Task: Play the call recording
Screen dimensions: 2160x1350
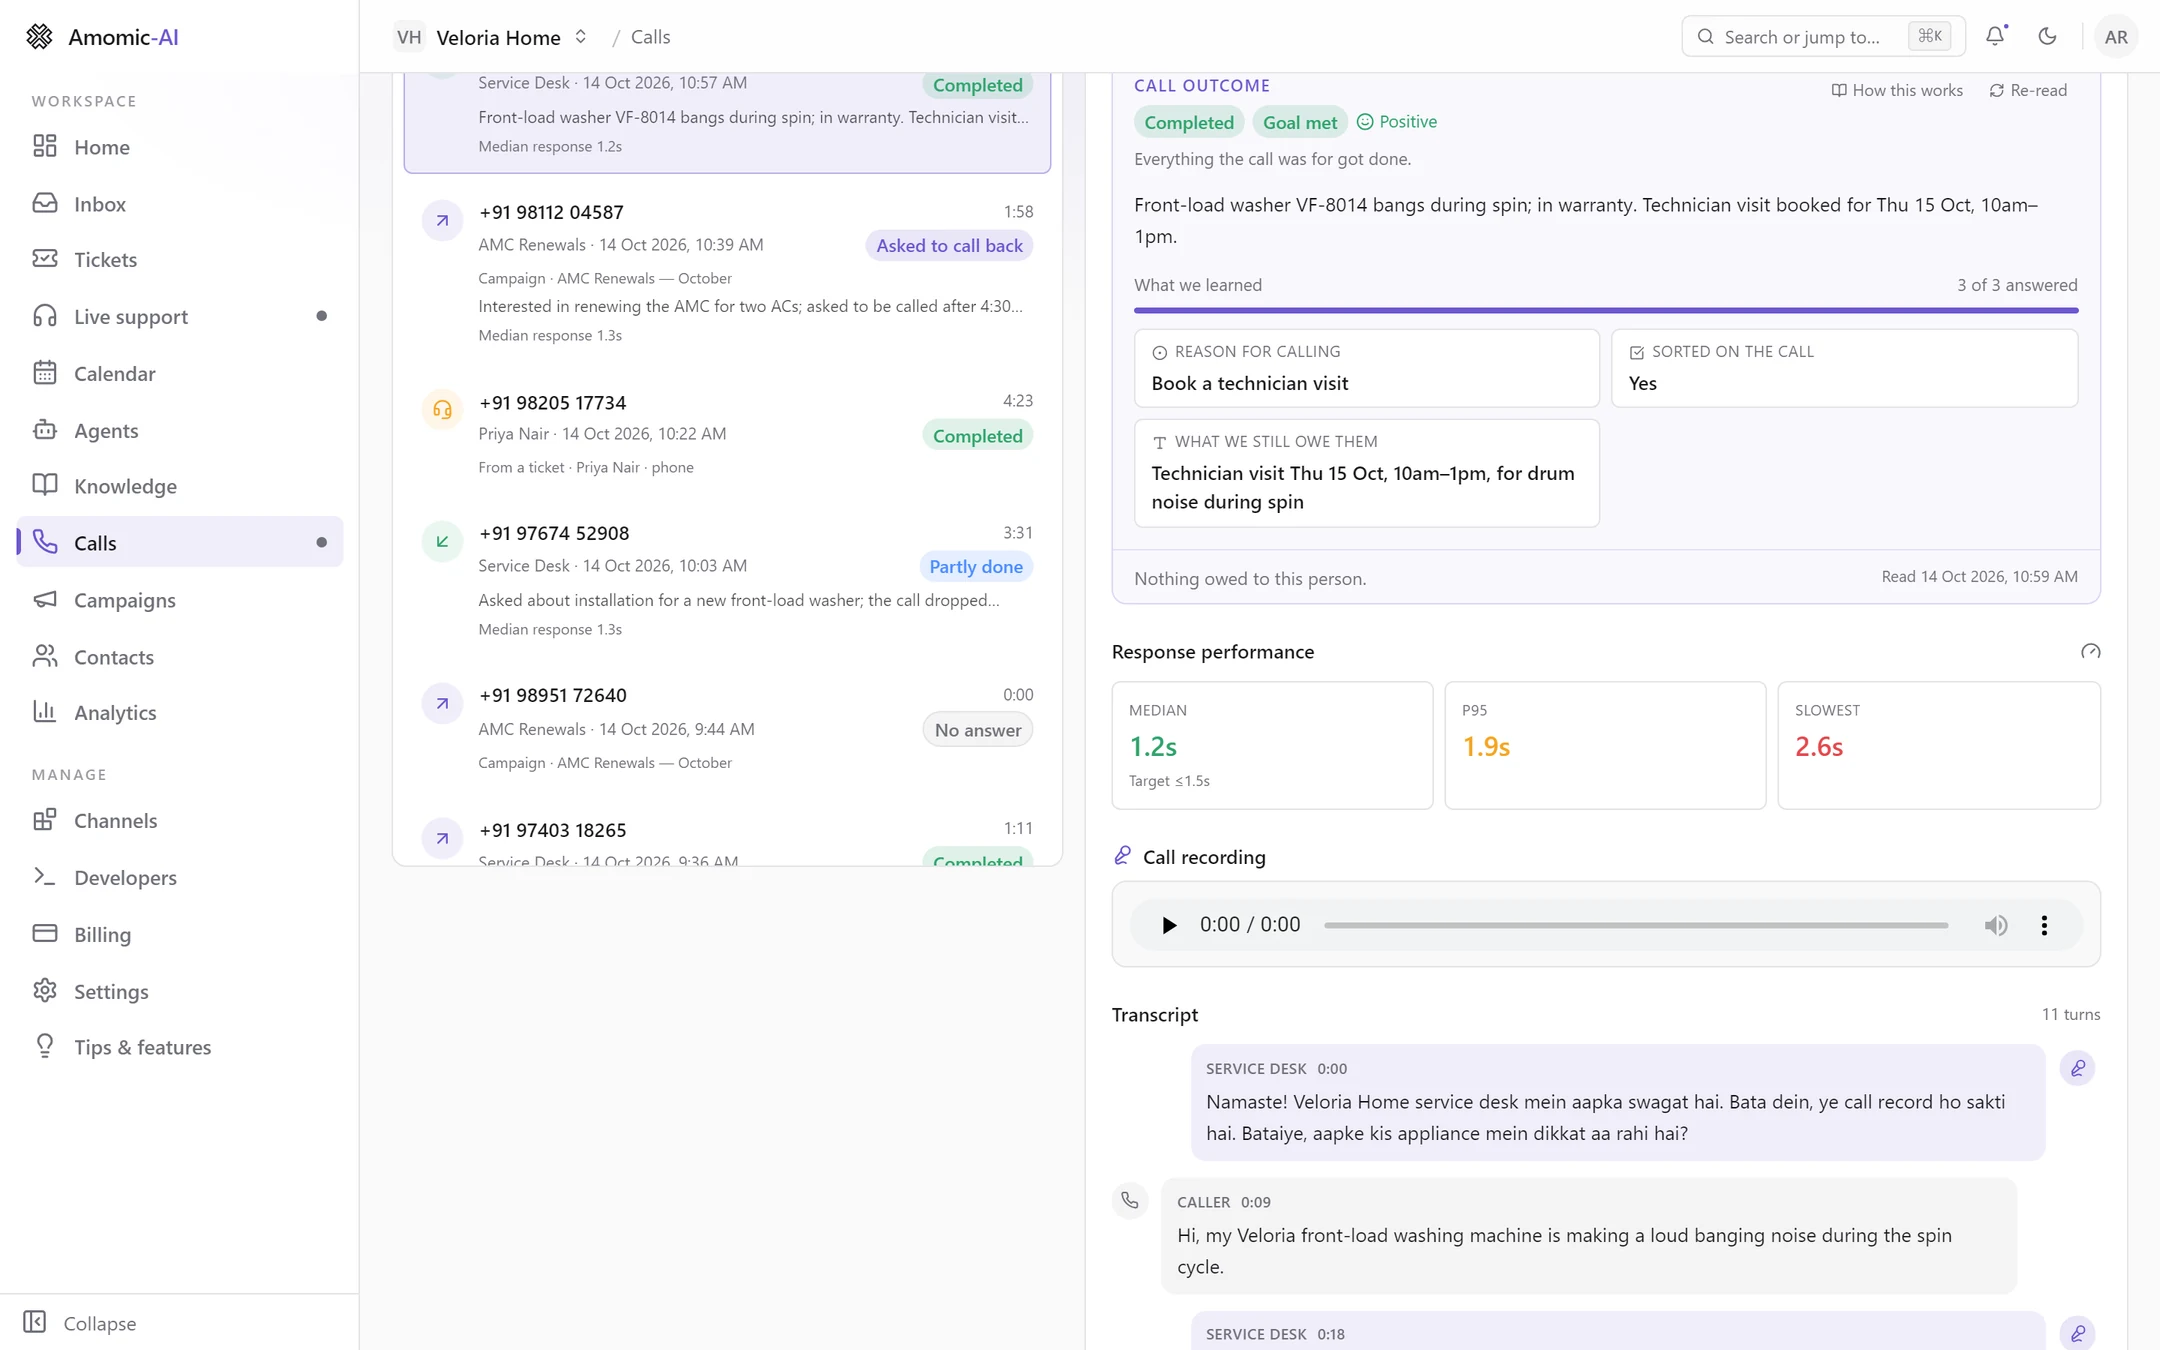Action: click(x=1168, y=925)
